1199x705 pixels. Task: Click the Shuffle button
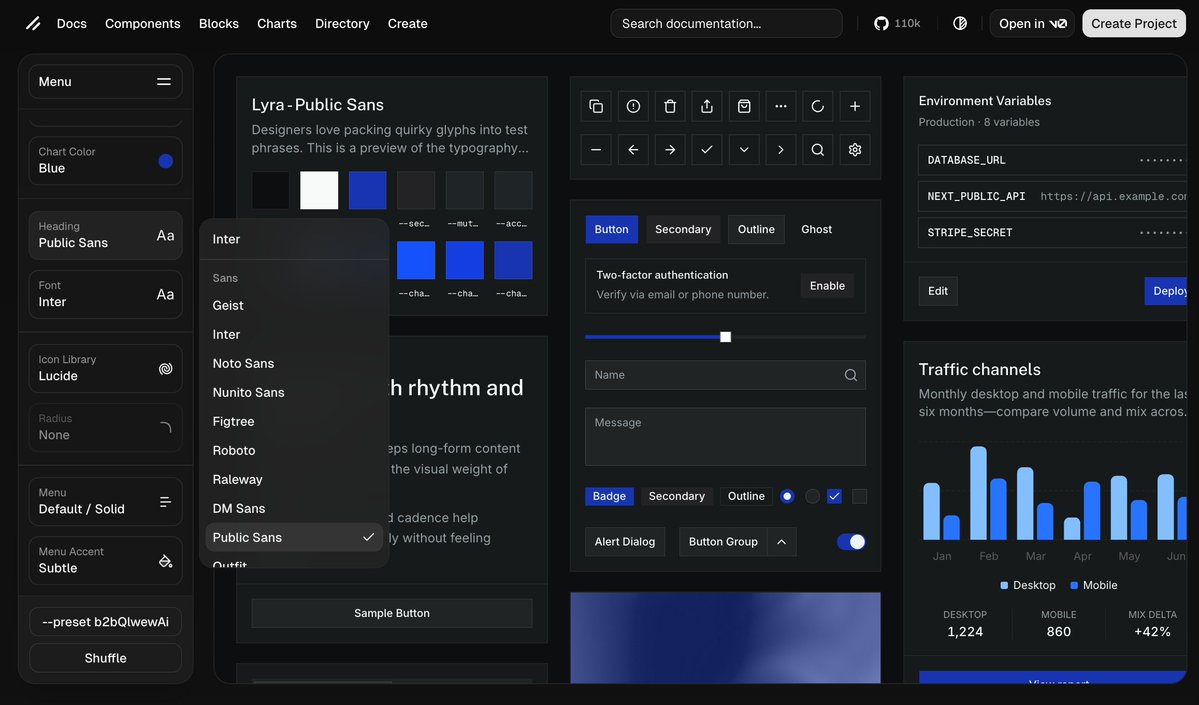(x=106, y=658)
